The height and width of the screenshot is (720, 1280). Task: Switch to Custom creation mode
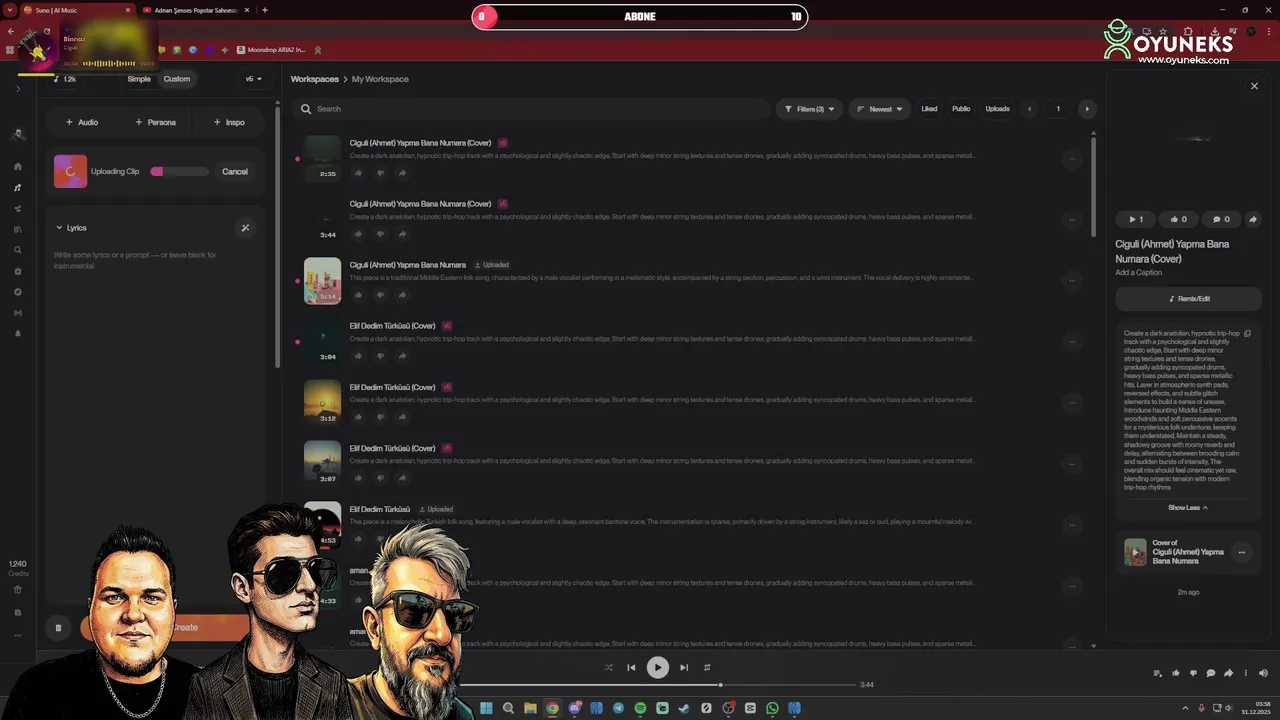pos(177,79)
